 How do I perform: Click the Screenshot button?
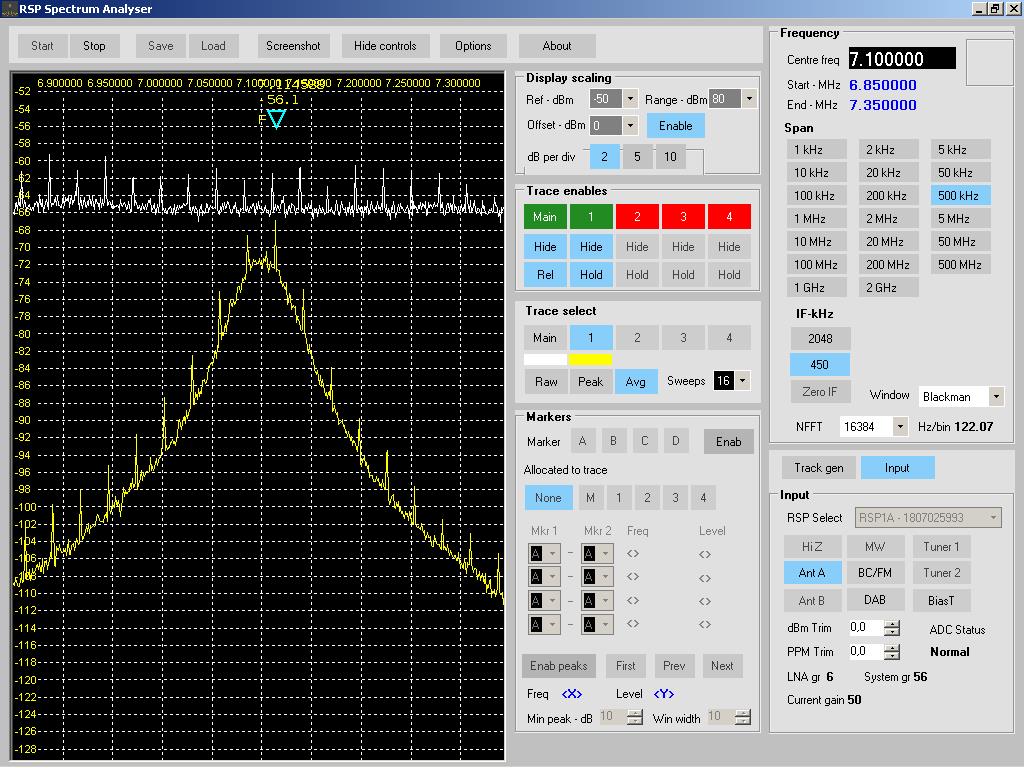point(293,46)
